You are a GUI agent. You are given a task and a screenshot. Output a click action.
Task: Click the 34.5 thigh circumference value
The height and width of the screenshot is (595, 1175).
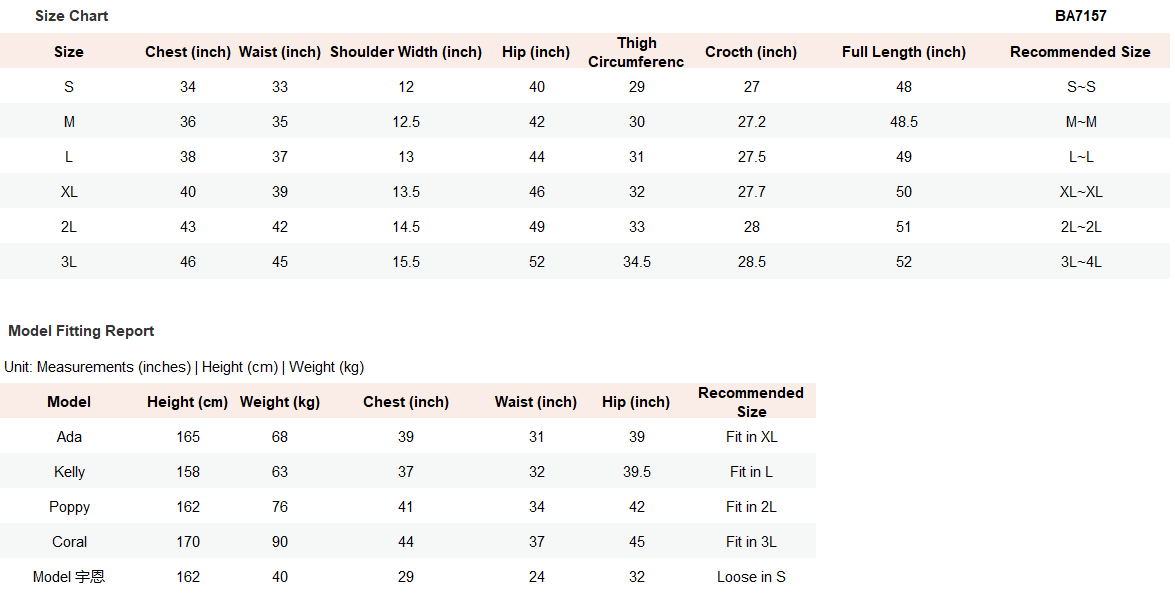(637, 262)
